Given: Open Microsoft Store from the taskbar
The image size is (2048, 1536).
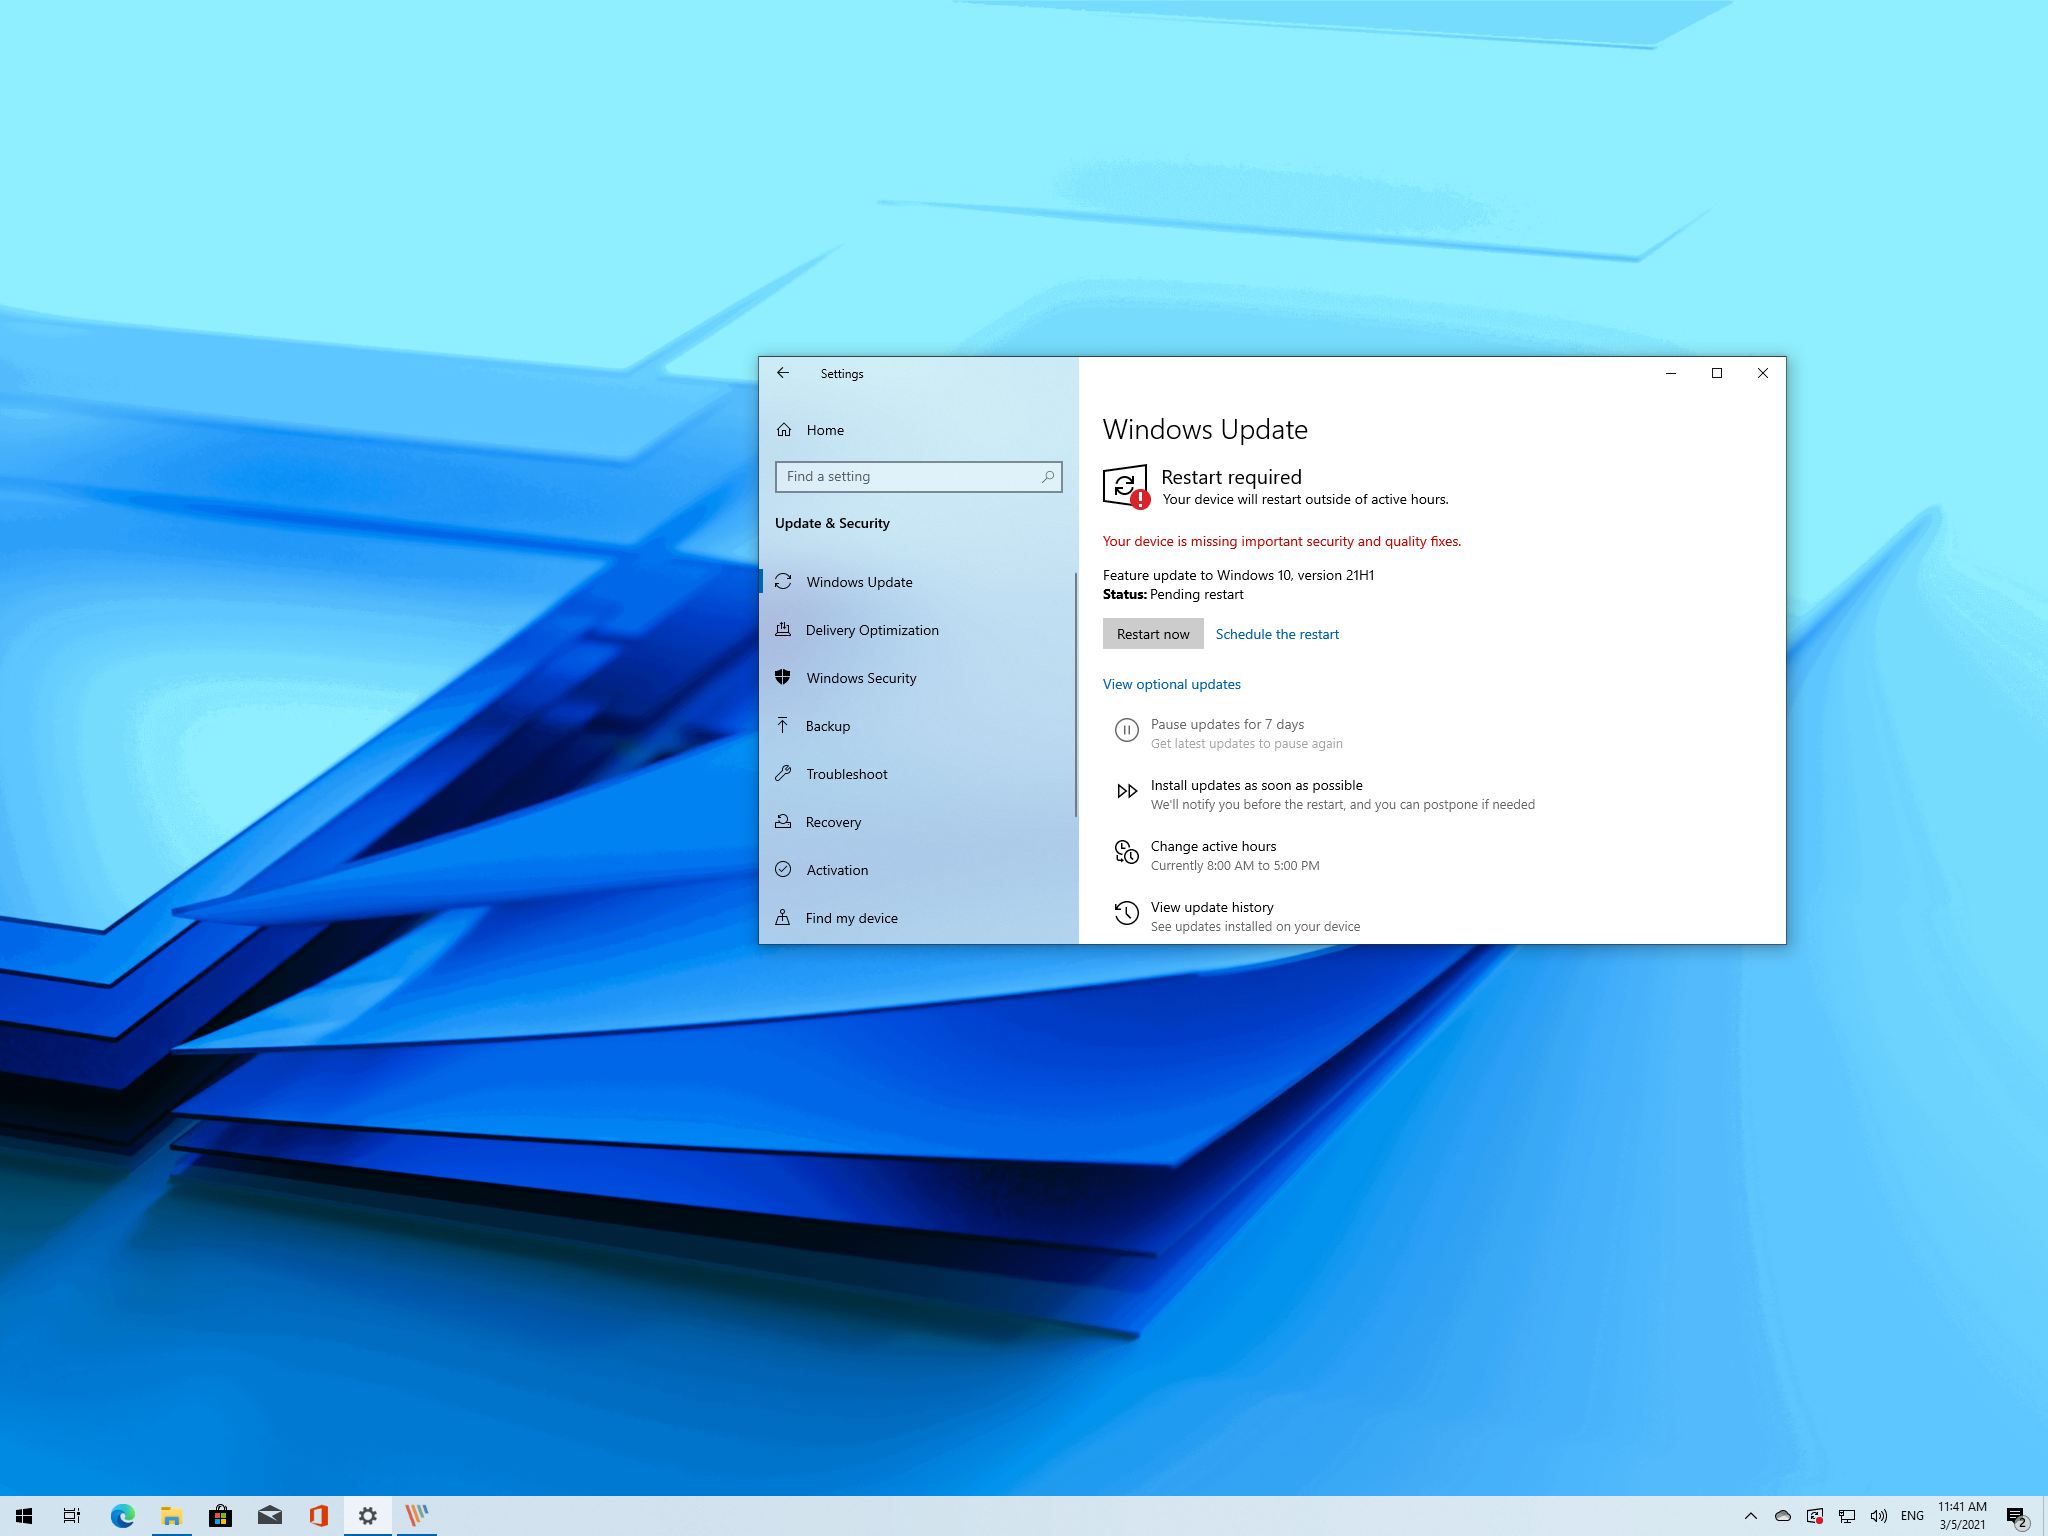Looking at the screenshot, I should point(220,1515).
